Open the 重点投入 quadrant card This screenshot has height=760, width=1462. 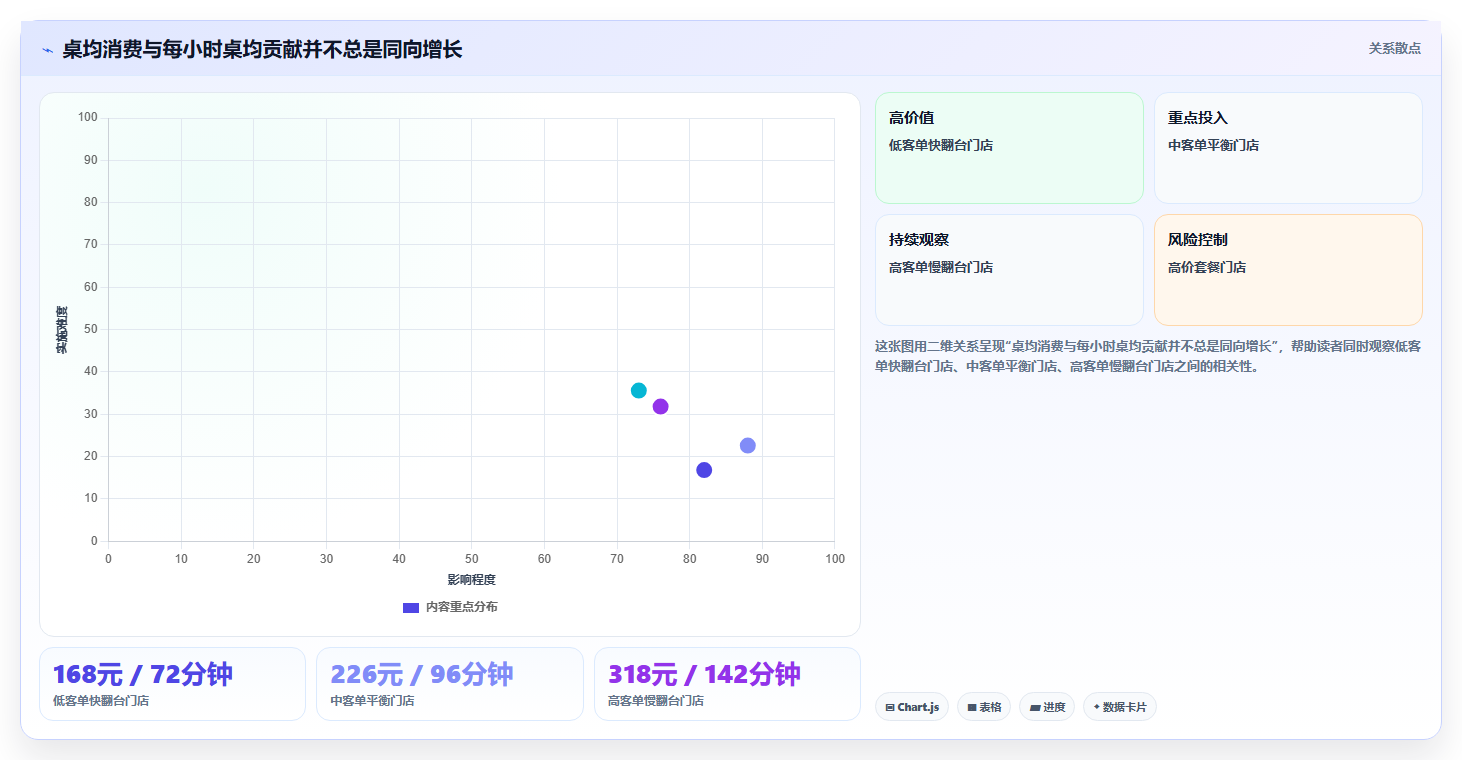pos(1288,148)
